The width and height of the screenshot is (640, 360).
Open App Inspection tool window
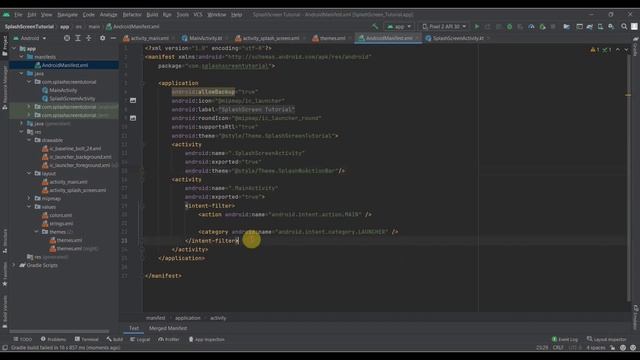pyautogui.click(x=206, y=340)
